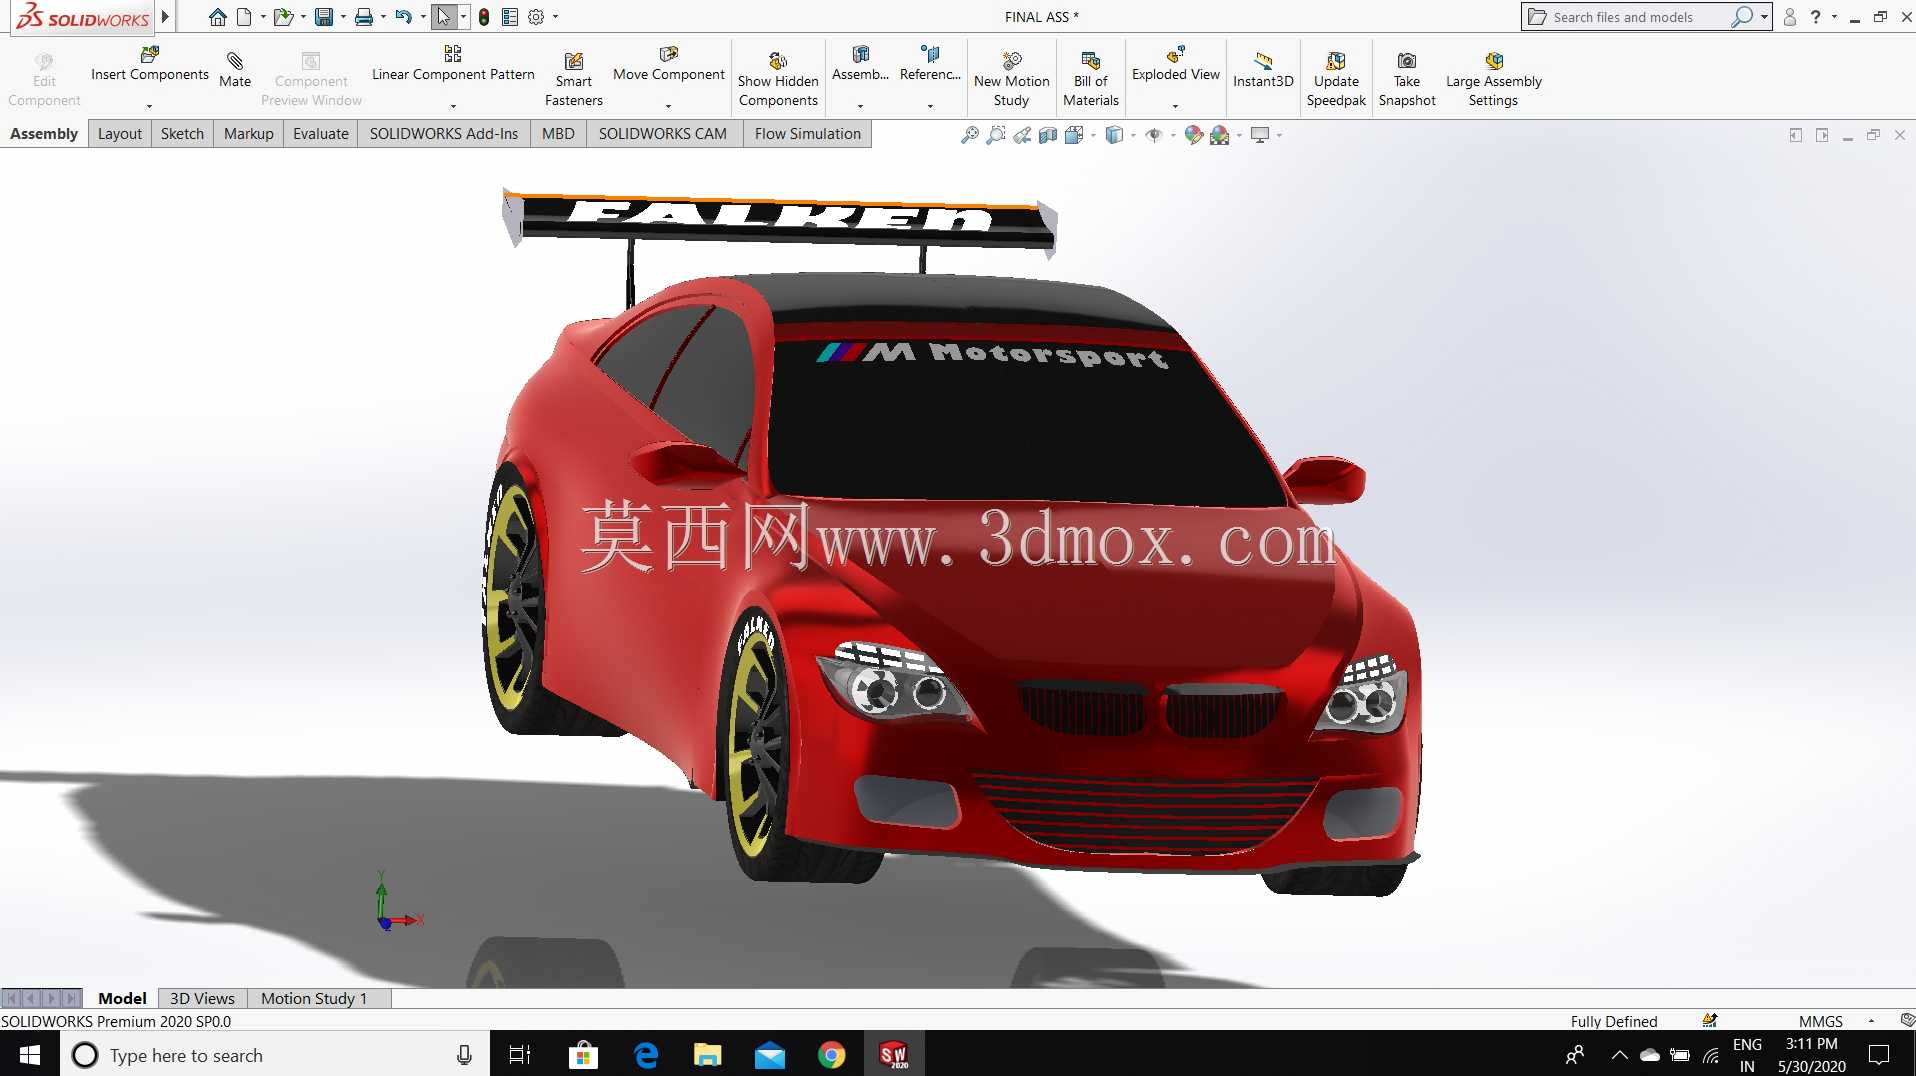This screenshot has height=1076, width=1916.
Task: Save the assembly with the Save icon
Action: coord(323,17)
